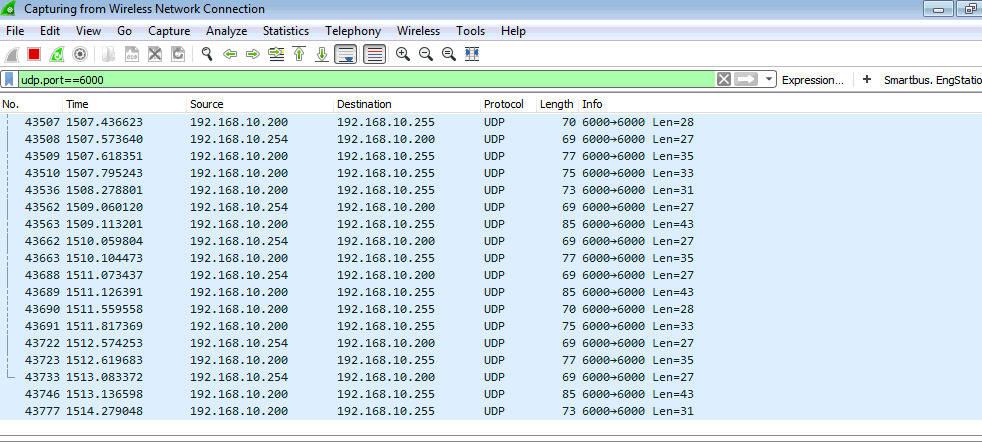The image size is (982, 443).
Task: Select packet number 43507
Action: coord(491,122)
